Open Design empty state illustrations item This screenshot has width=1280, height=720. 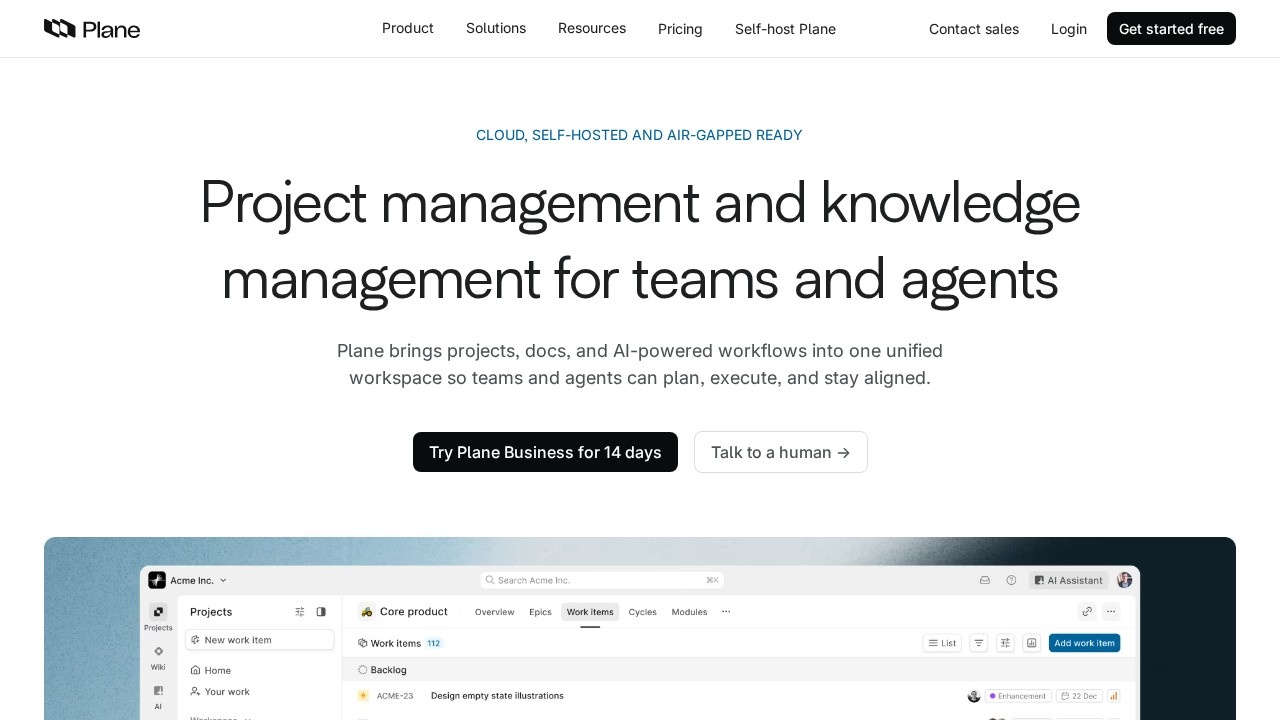(497, 696)
